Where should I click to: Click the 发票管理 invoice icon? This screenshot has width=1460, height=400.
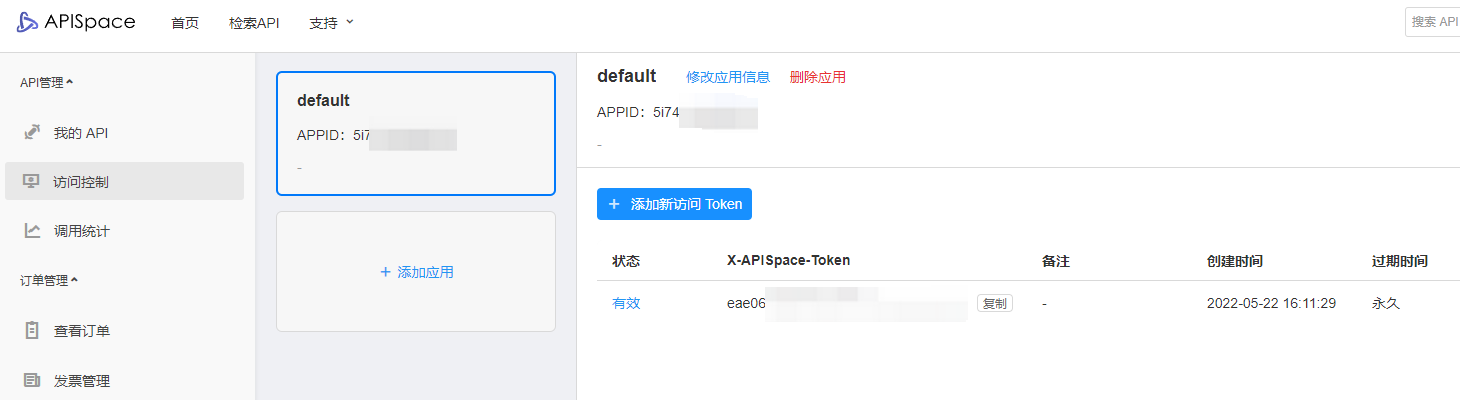click(32, 380)
